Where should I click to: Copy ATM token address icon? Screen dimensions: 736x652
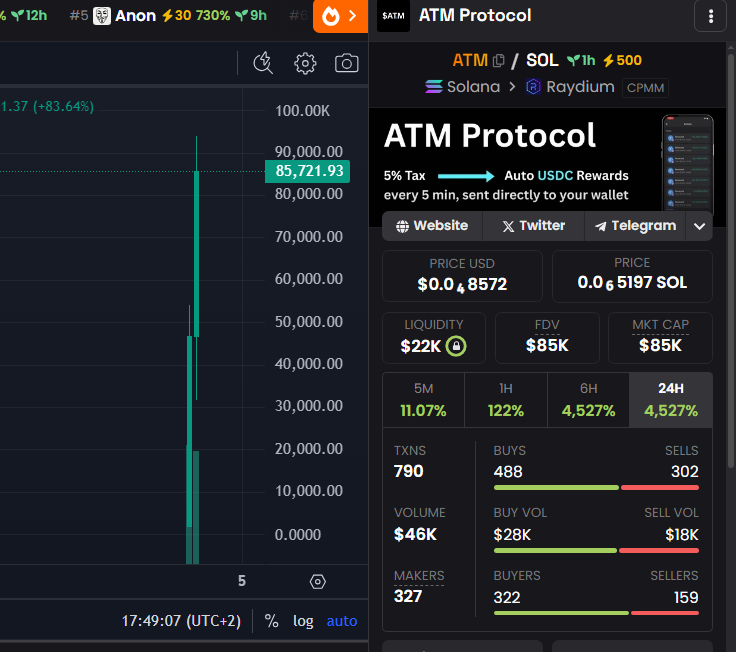(498, 61)
